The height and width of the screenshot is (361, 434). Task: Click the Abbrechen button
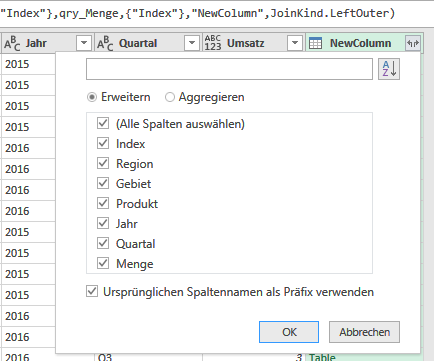pos(364,332)
